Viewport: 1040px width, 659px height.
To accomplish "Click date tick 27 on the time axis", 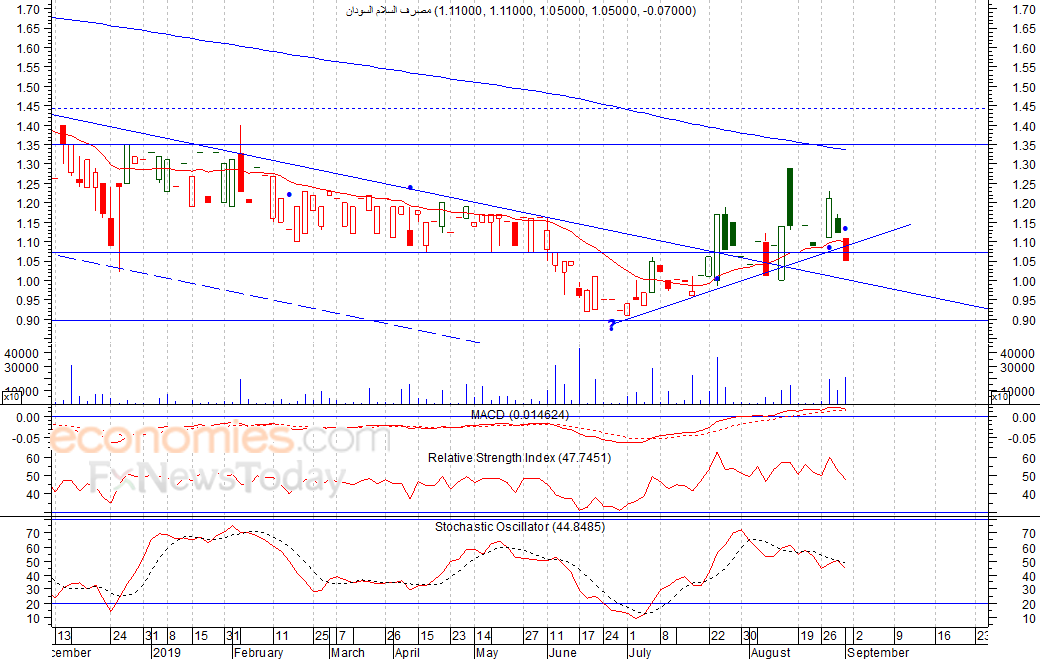I will 532,636.
